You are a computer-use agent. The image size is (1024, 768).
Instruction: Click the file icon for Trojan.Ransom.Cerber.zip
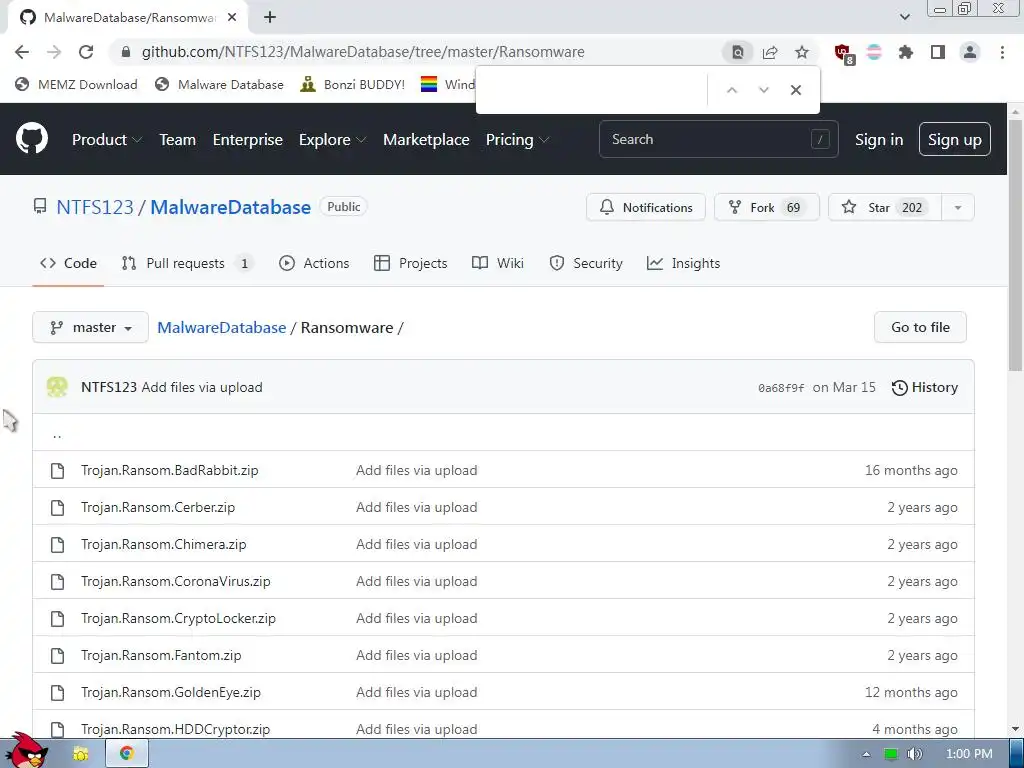(x=57, y=507)
